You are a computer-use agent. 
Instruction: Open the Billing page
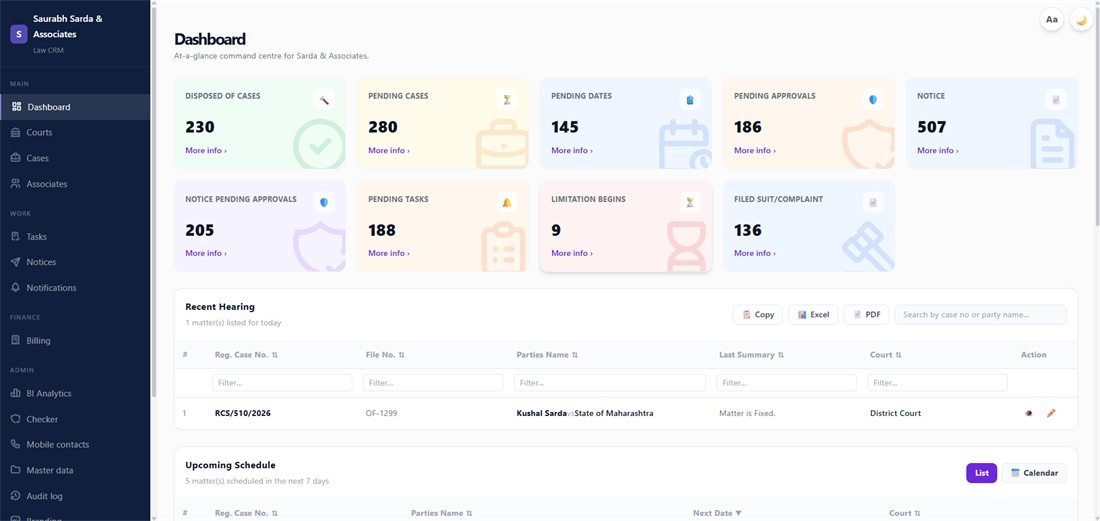click(74, 340)
